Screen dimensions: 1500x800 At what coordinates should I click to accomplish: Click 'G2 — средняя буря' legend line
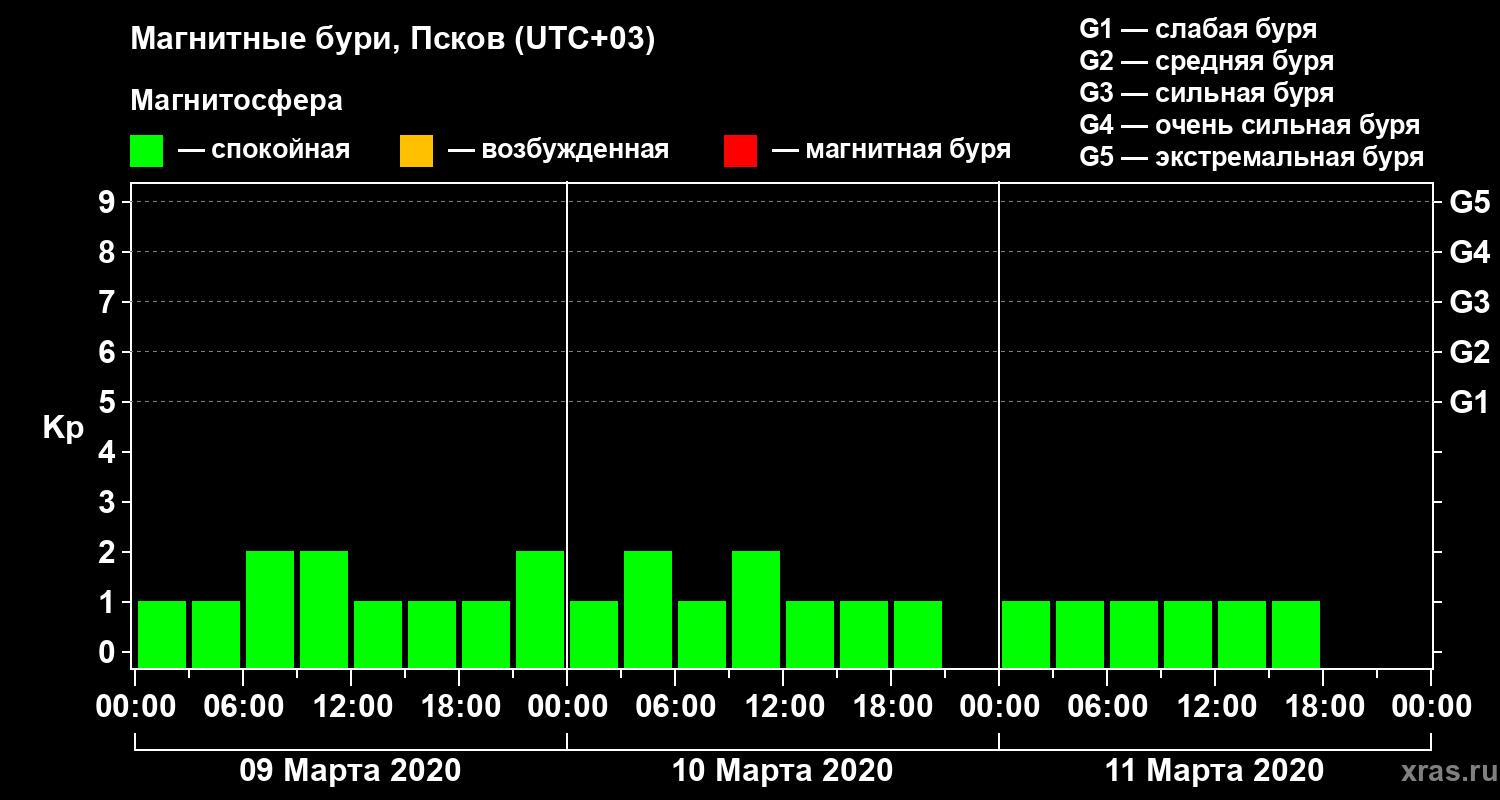pyautogui.click(x=1207, y=61)
